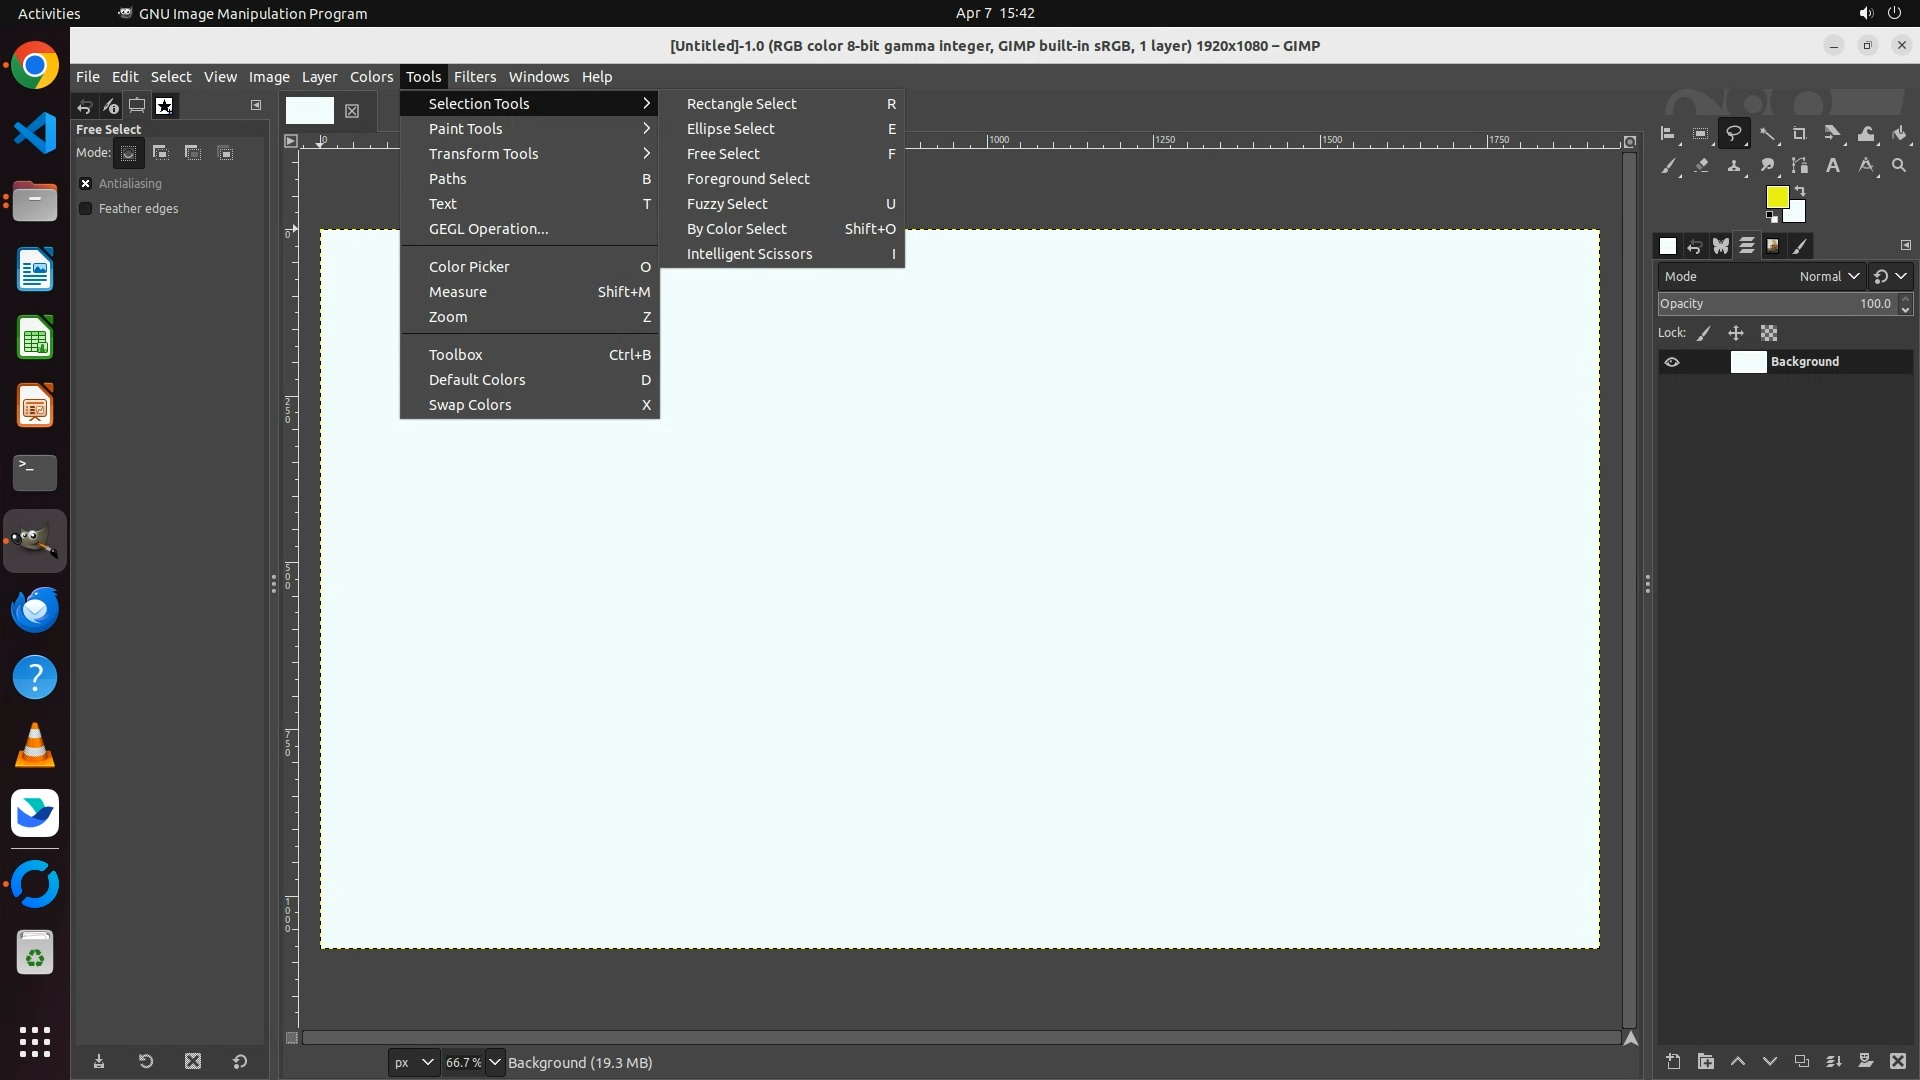The width and height of the screenshot is (1920, 1080).
Task: Select the Bucket Fill tool icon
Action: click(1900, 134)
